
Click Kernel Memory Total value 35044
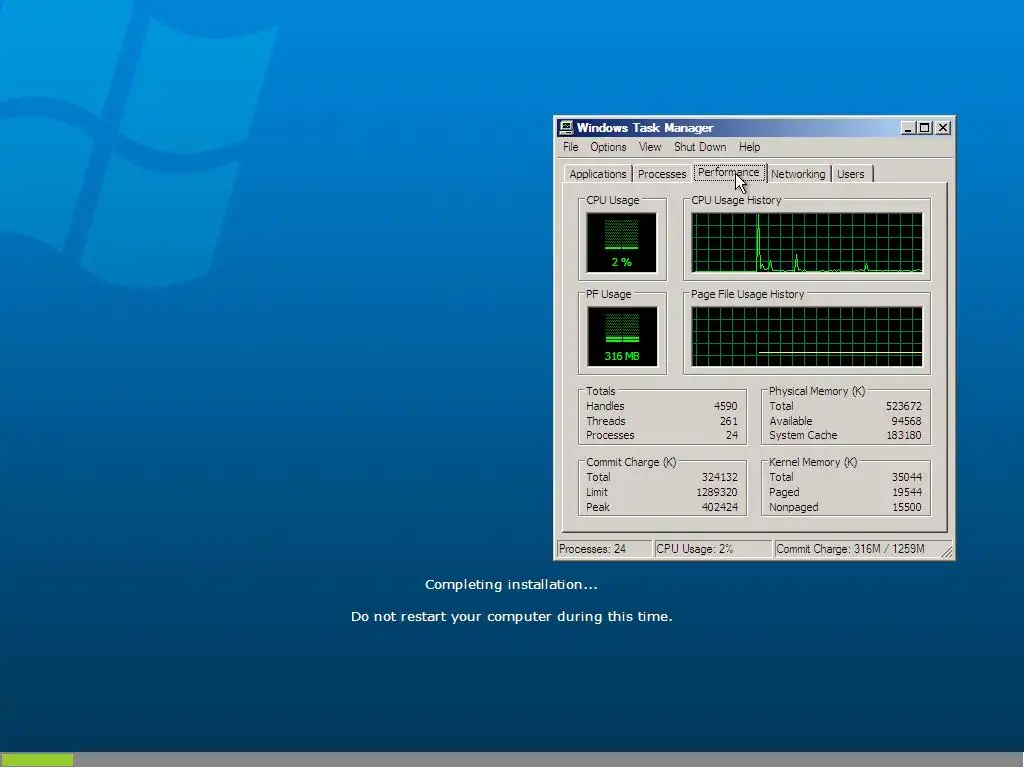(907, 477)
